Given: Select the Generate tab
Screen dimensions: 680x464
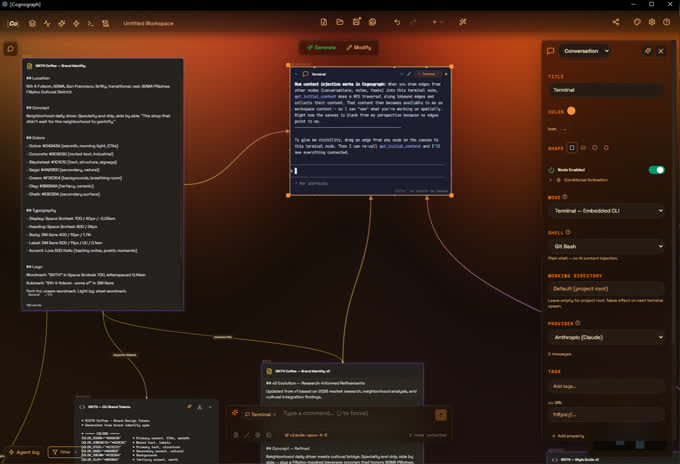Looking at the screenshot, I should click(321, 47).
